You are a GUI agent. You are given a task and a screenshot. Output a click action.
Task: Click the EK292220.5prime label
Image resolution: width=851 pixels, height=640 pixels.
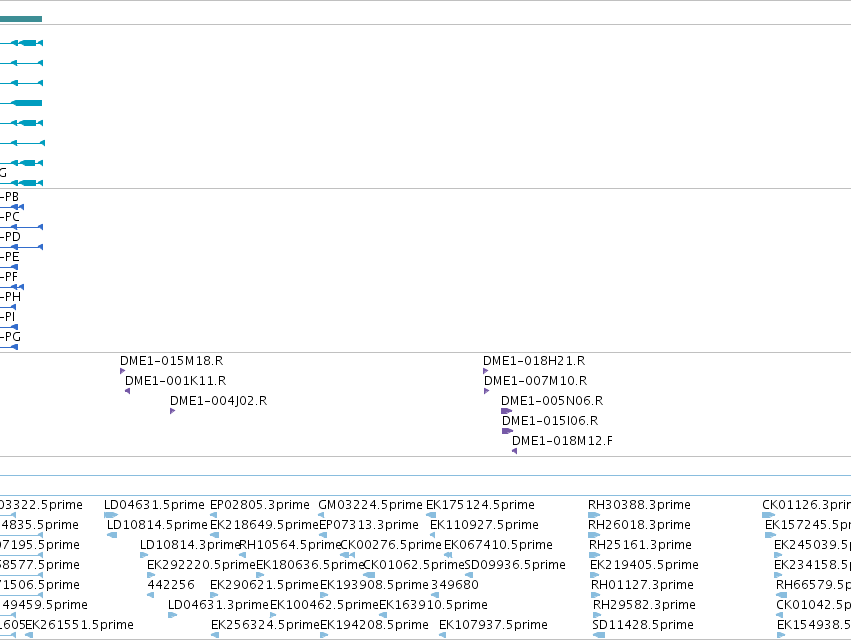201,565
